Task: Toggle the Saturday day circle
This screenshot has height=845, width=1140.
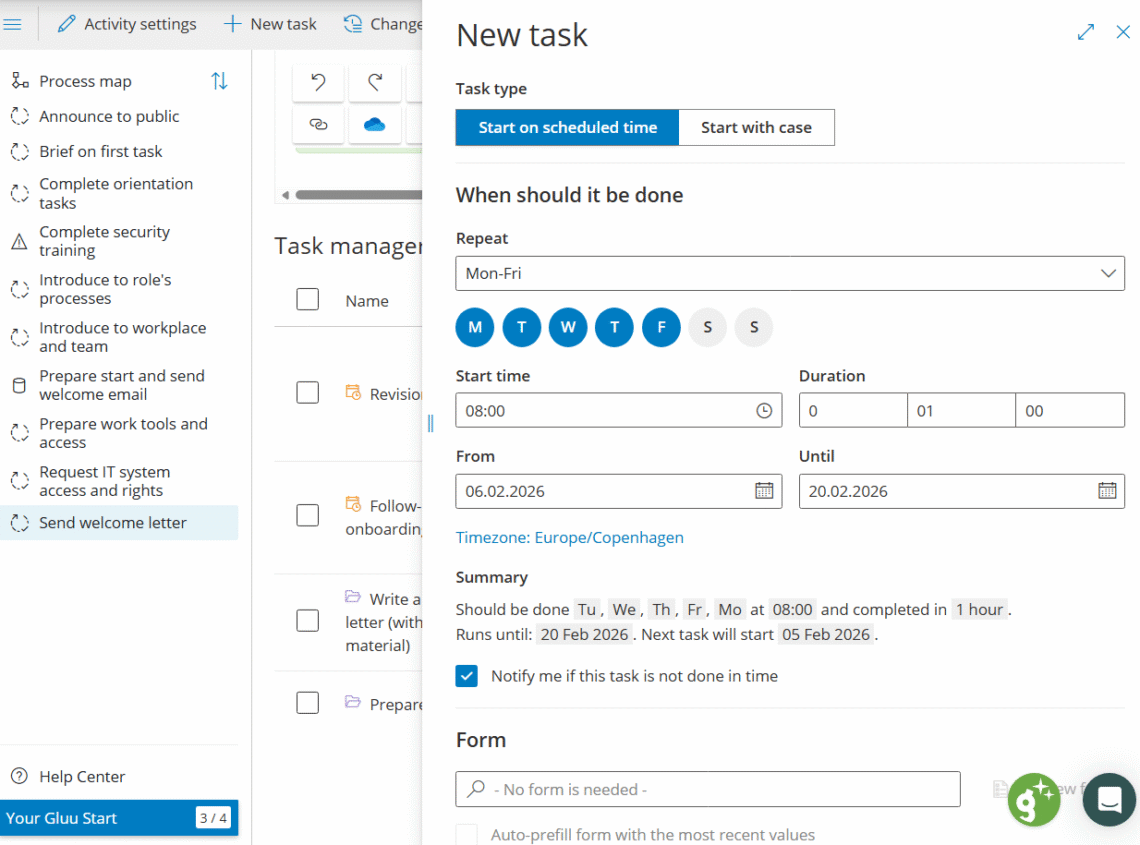Action: 708,327
